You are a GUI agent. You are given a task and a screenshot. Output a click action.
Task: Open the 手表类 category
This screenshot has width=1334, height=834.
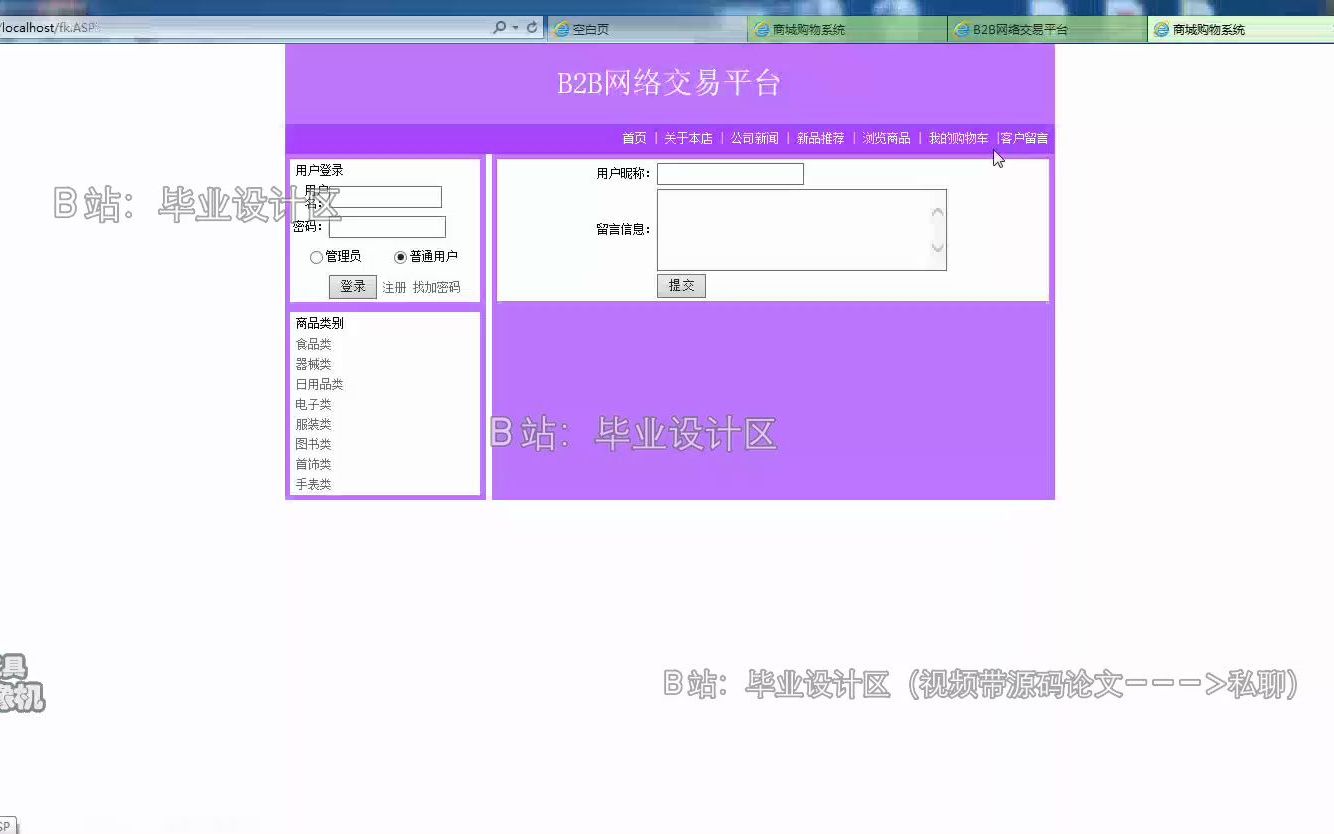click(x=313, y=484)
